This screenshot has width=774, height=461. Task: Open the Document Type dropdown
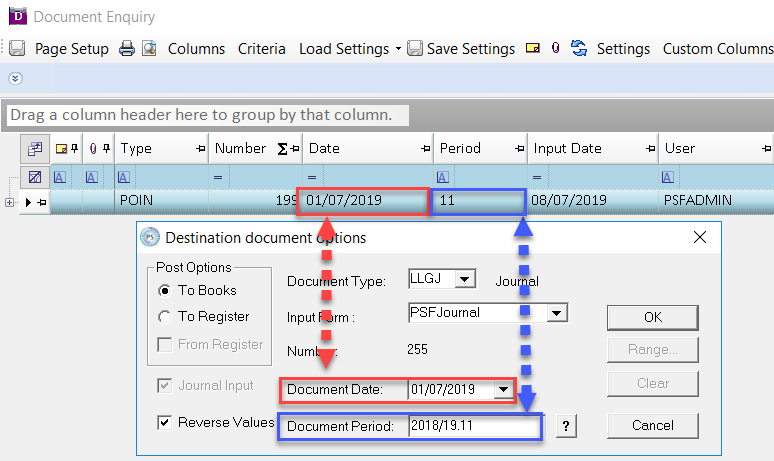(x=465, y=280)
